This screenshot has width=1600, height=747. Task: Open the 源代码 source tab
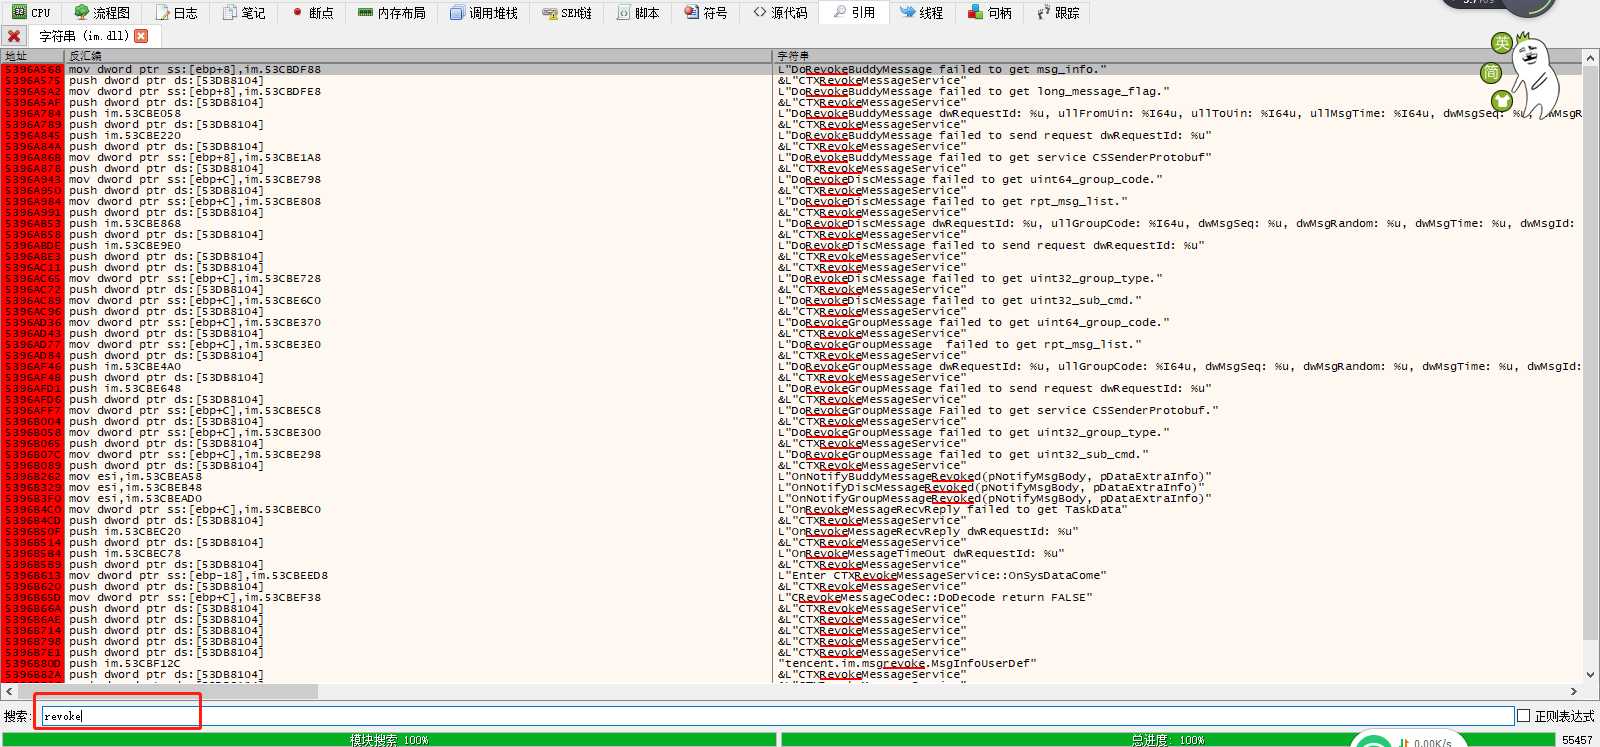click(x=780, y=13)
